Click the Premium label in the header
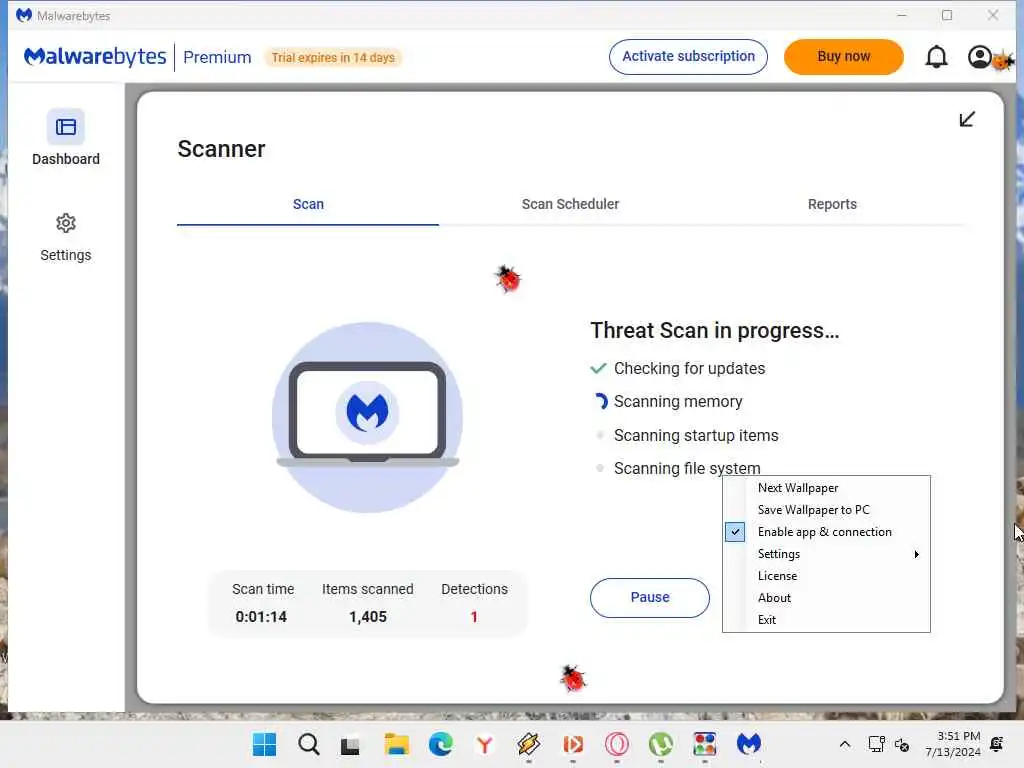 (217, 57)
